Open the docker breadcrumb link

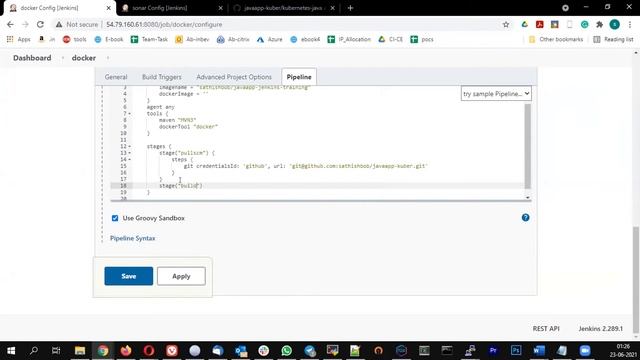(x=84, y=58)
